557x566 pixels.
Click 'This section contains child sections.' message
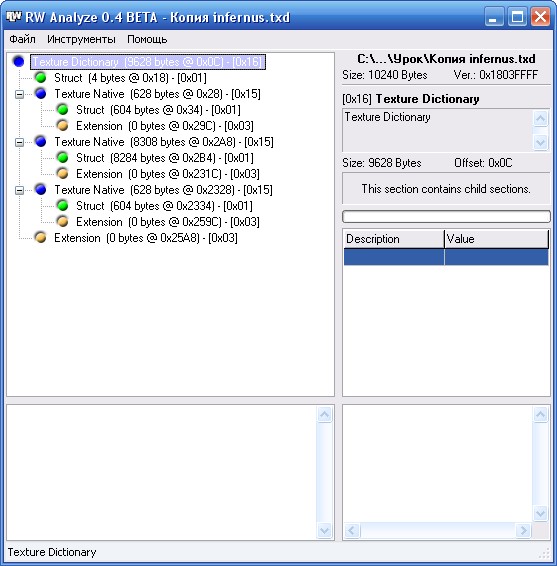pyautogui.click(x=446, y=189)
